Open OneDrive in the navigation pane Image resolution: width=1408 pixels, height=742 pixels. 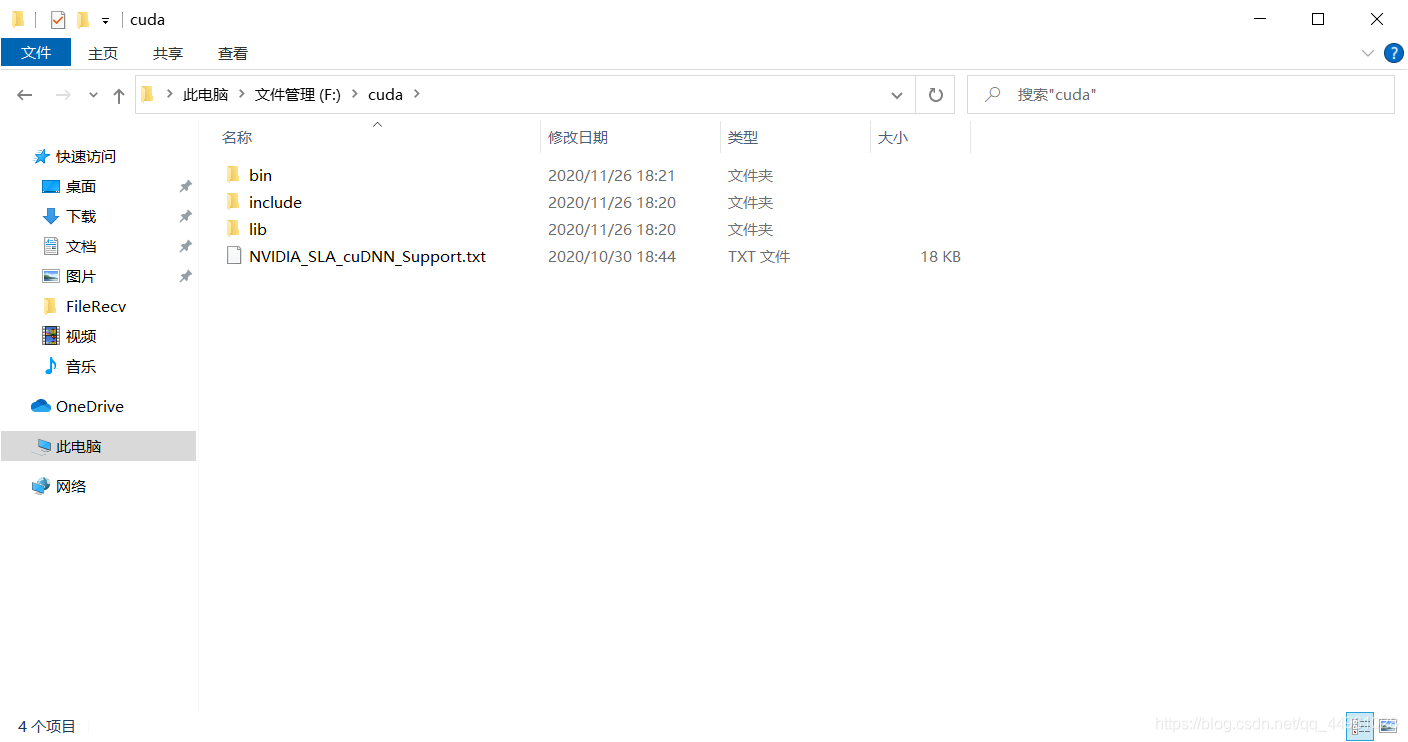(89, 406)
